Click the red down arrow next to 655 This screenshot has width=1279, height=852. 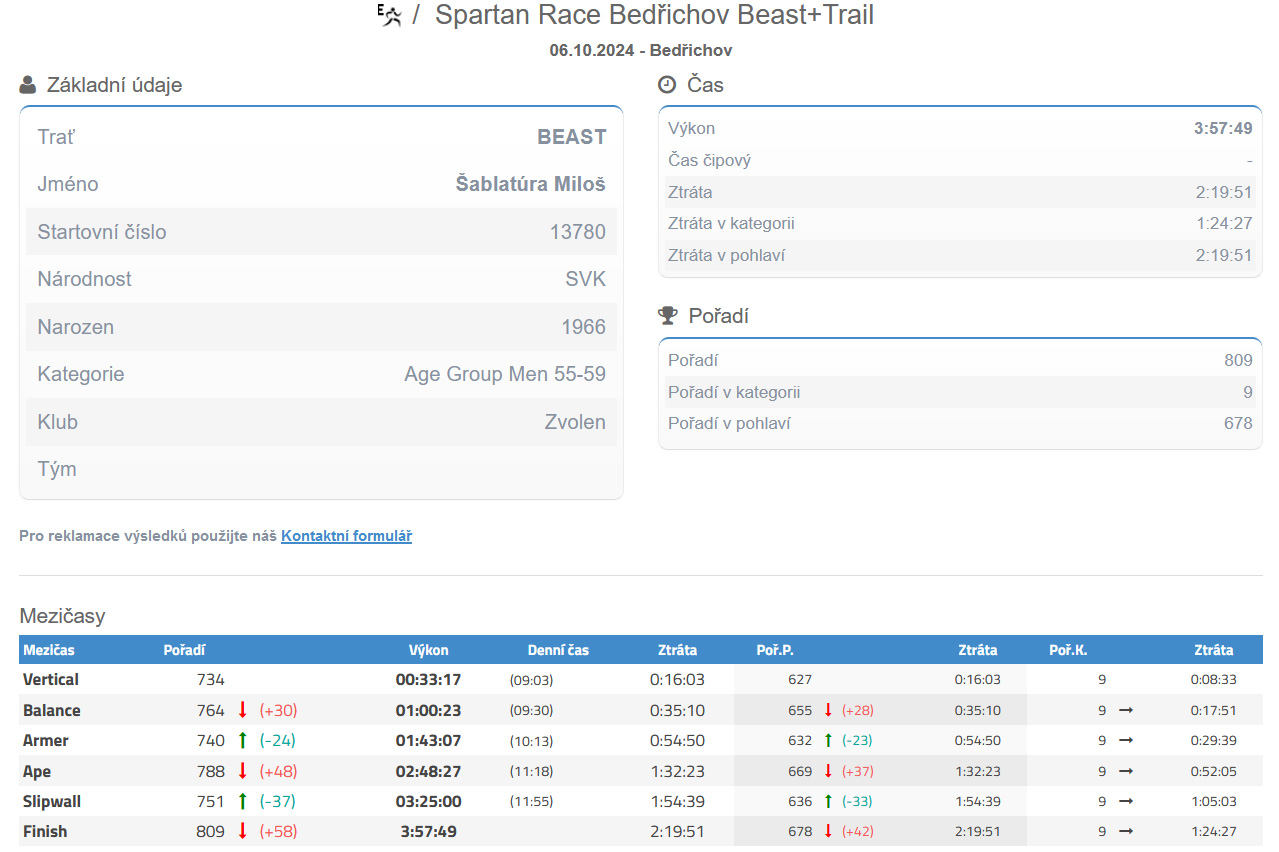click(x=828, y=710)
